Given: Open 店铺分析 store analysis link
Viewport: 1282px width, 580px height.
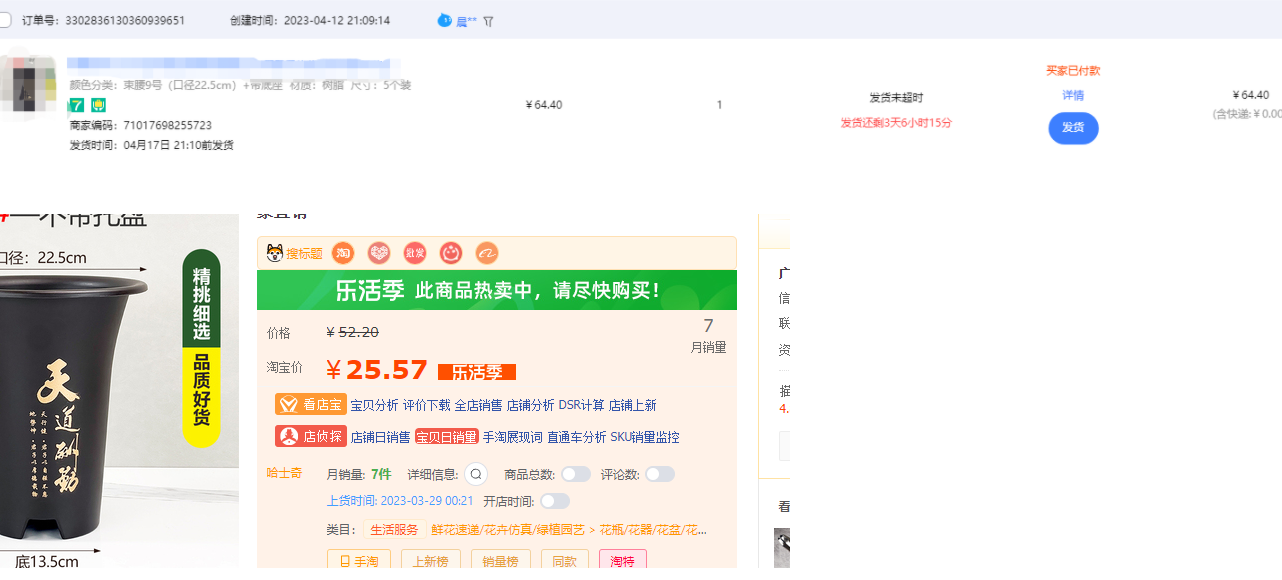Looking at the screenshot, I should [531, 405].
